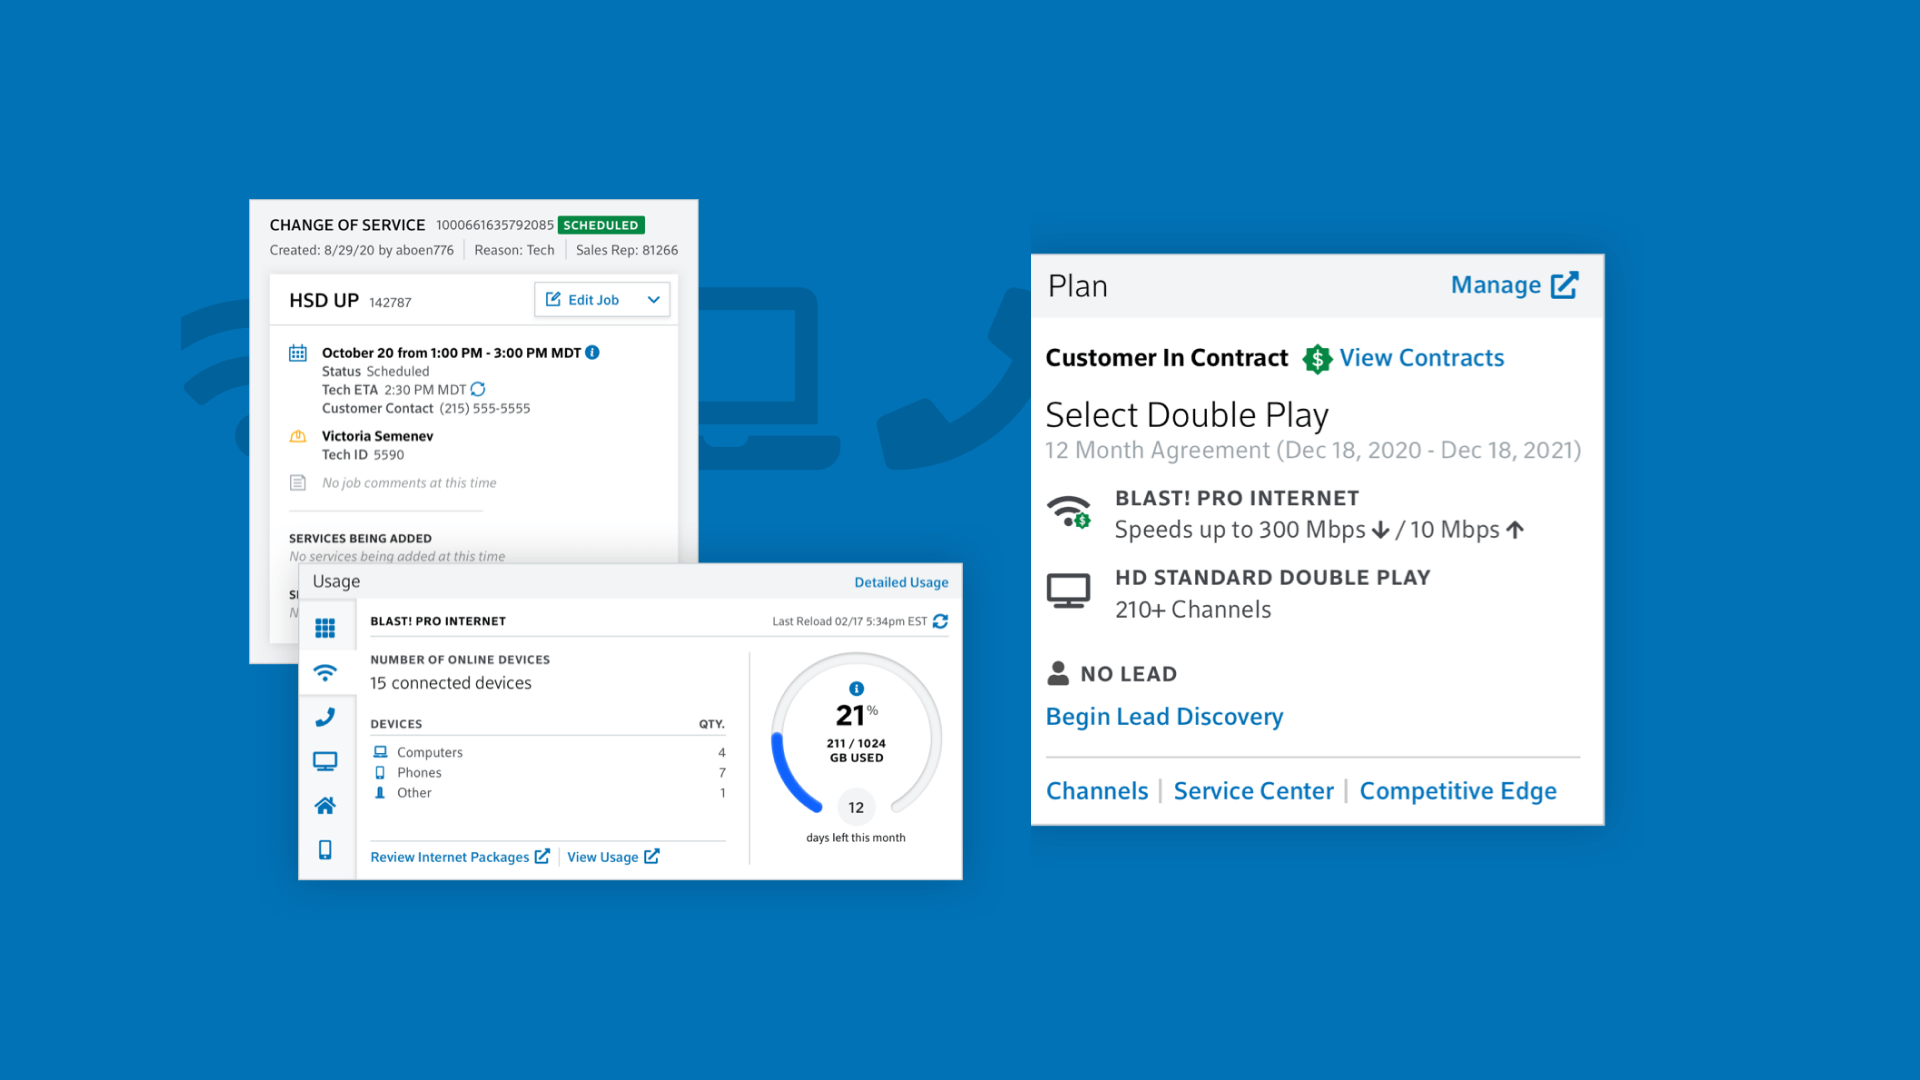Image resolution: width=1920 pixels, height=1080 pixels.
Task: Select the phone icon in left sidebar
Action: pos(328,715)
